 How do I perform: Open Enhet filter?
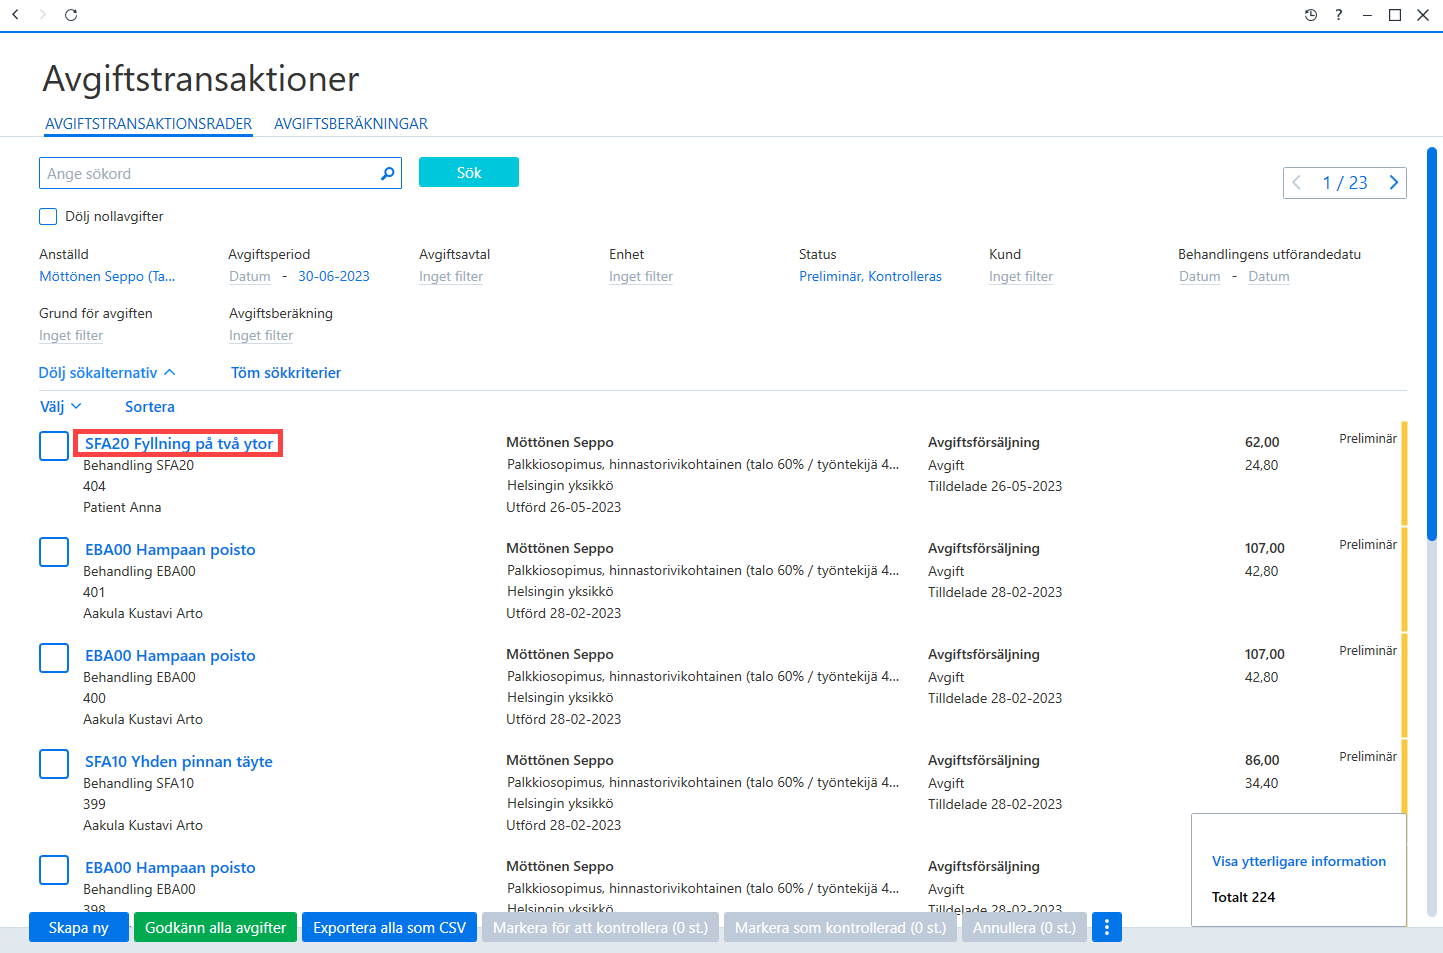641,276
